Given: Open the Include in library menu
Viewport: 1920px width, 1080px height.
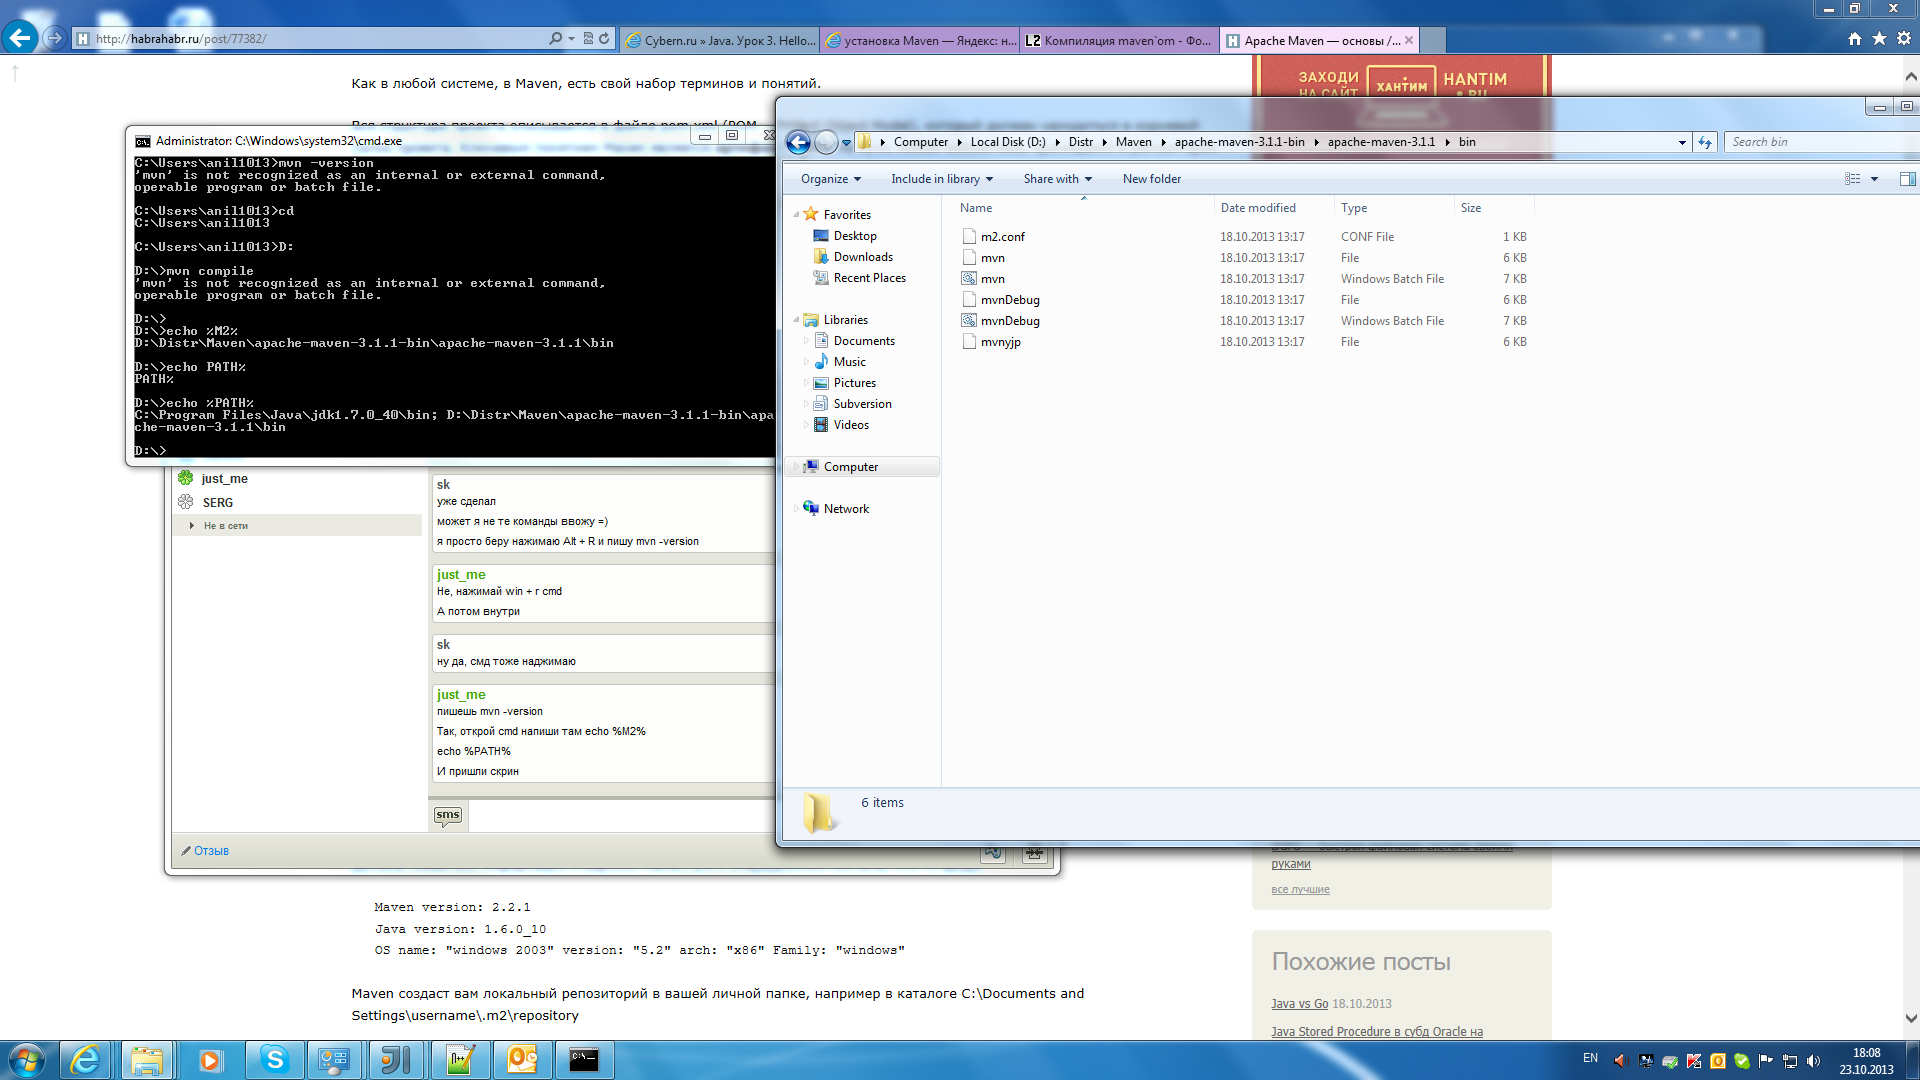Looking at the screenshot, I should click(942, 179).
